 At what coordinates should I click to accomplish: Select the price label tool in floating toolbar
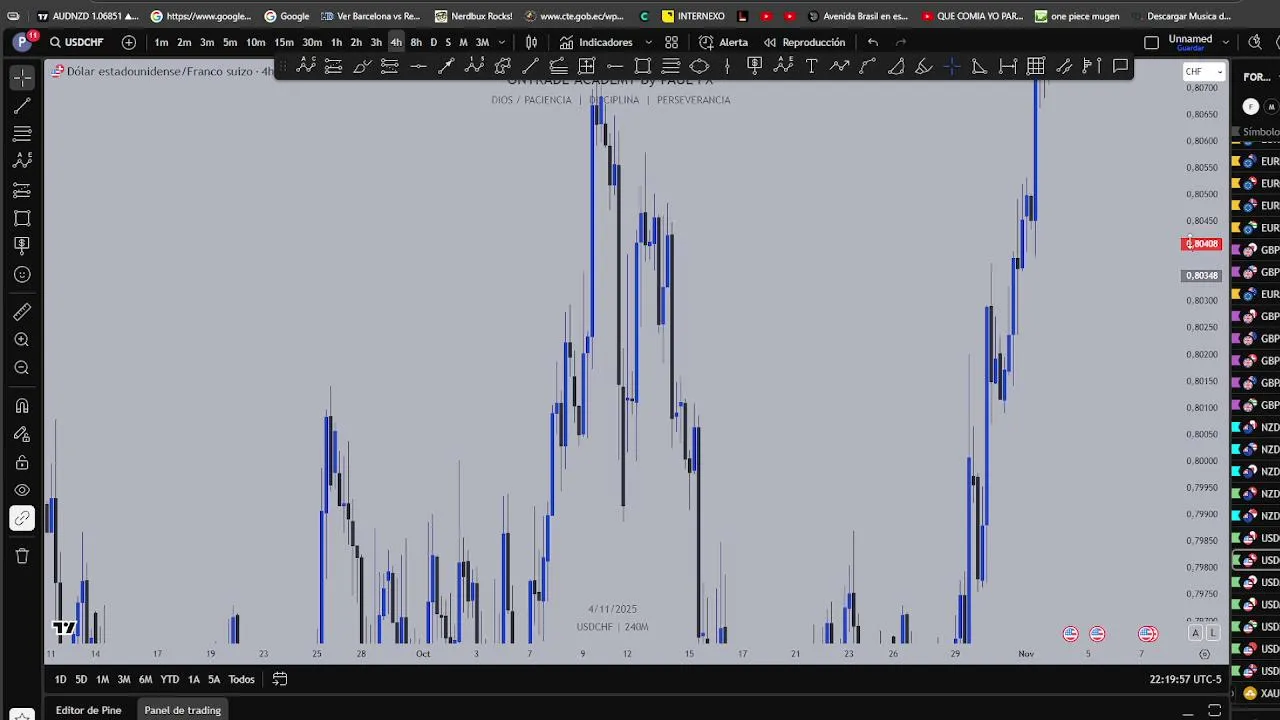[755, 66]
